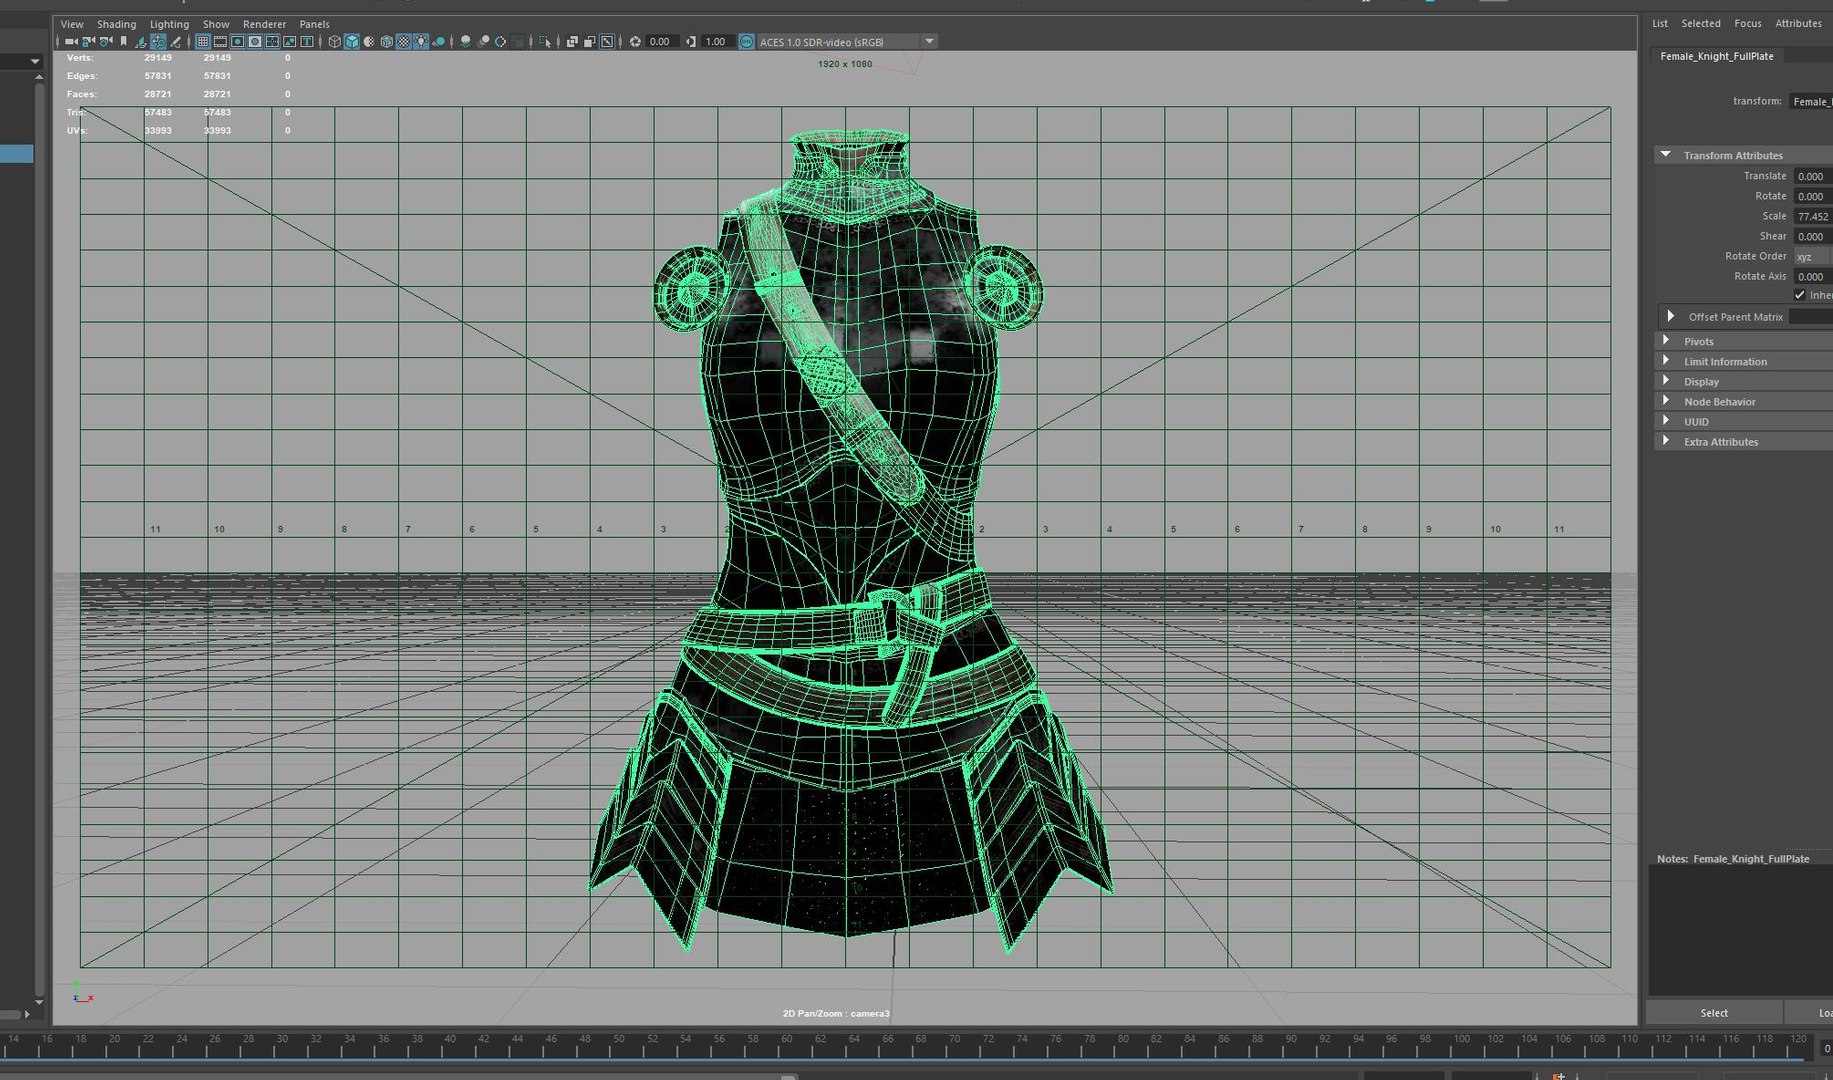Click the Screen Space Ambient Occlusion icon

coord(466,41)
